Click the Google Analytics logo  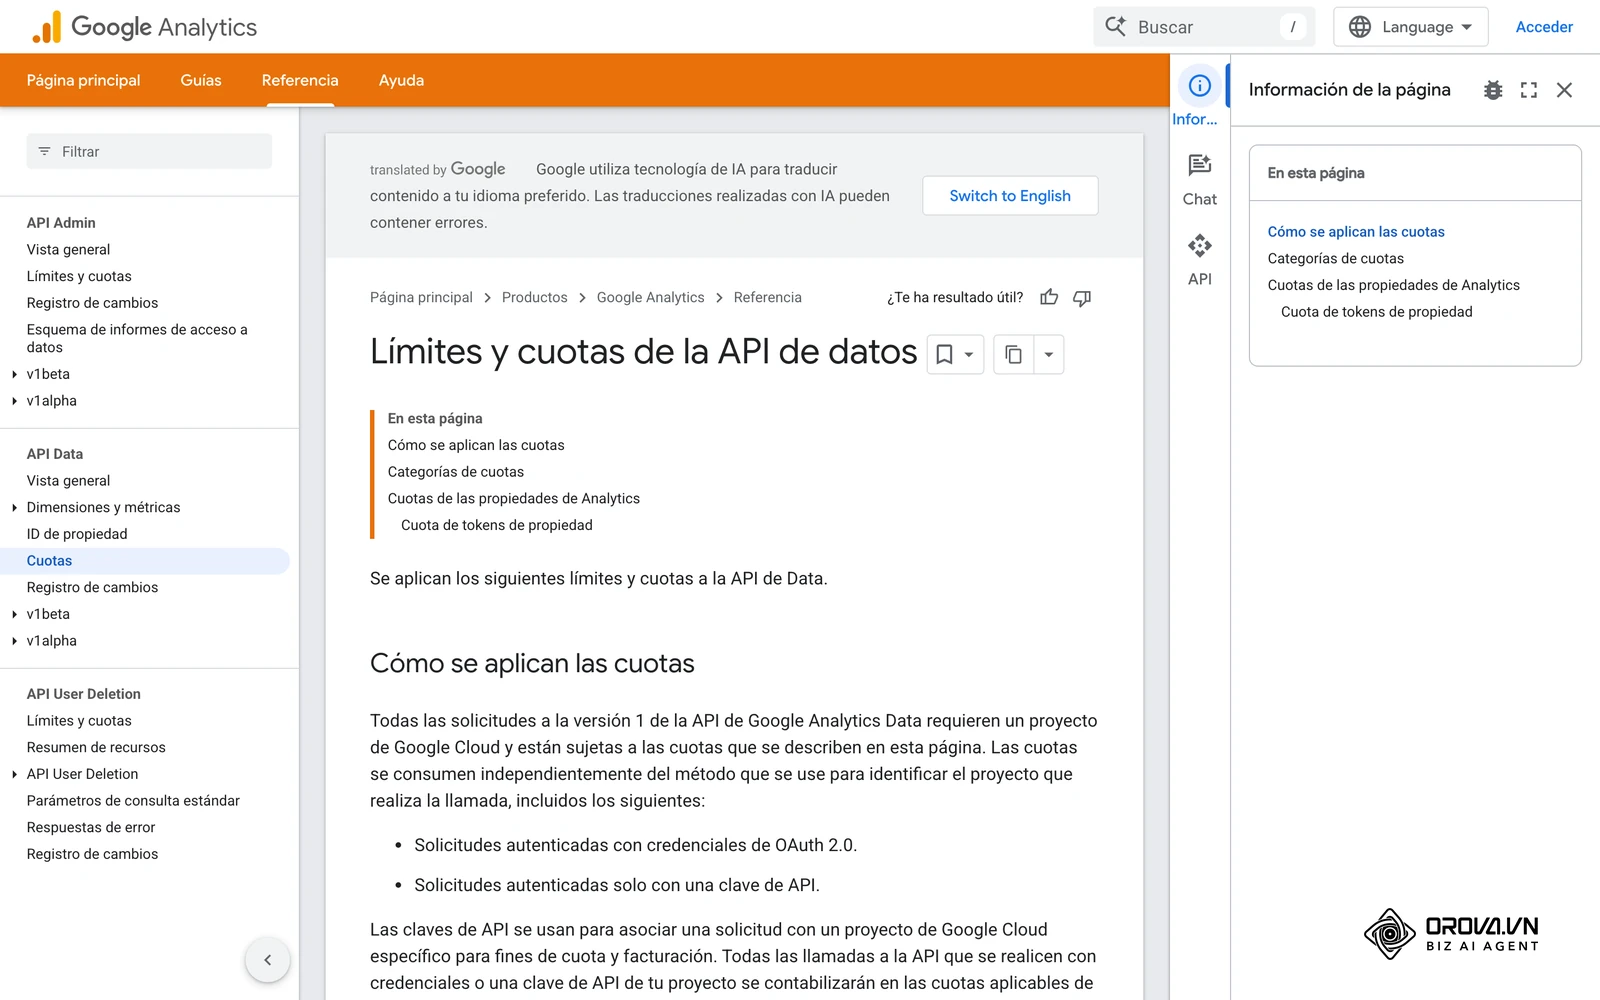tap(145, 27)
